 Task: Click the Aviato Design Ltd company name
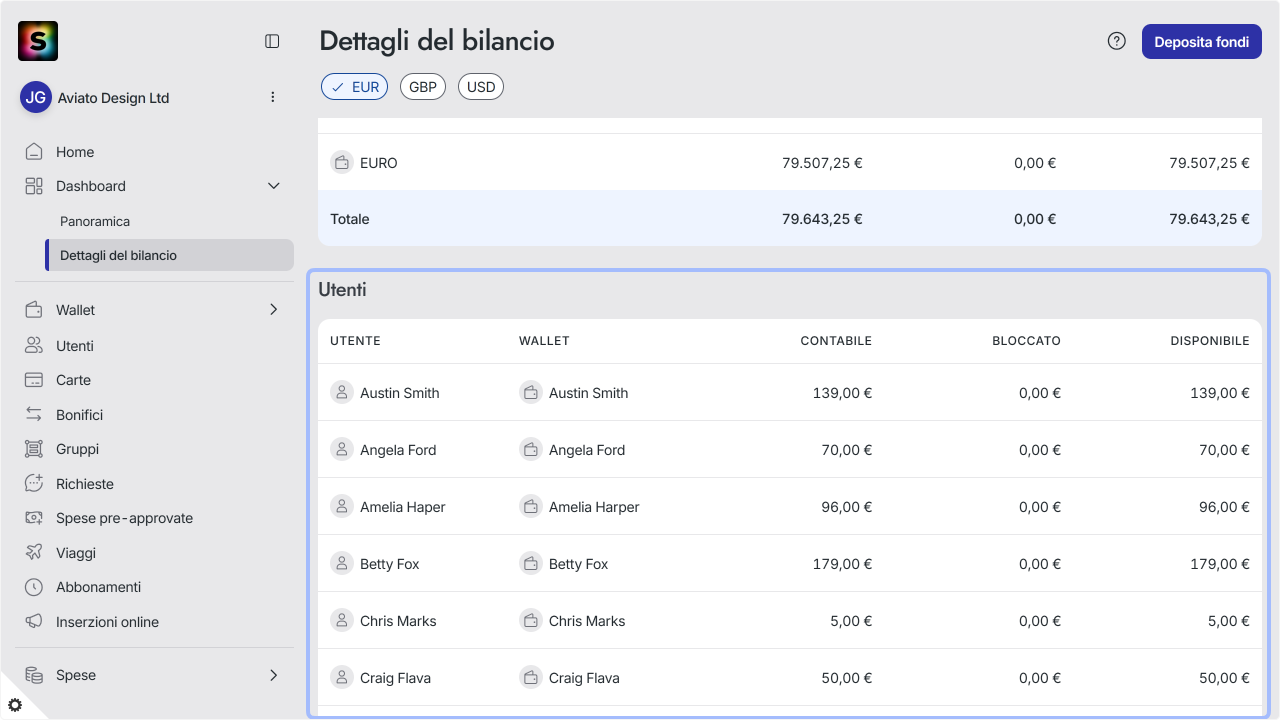[x=113, y=98]
